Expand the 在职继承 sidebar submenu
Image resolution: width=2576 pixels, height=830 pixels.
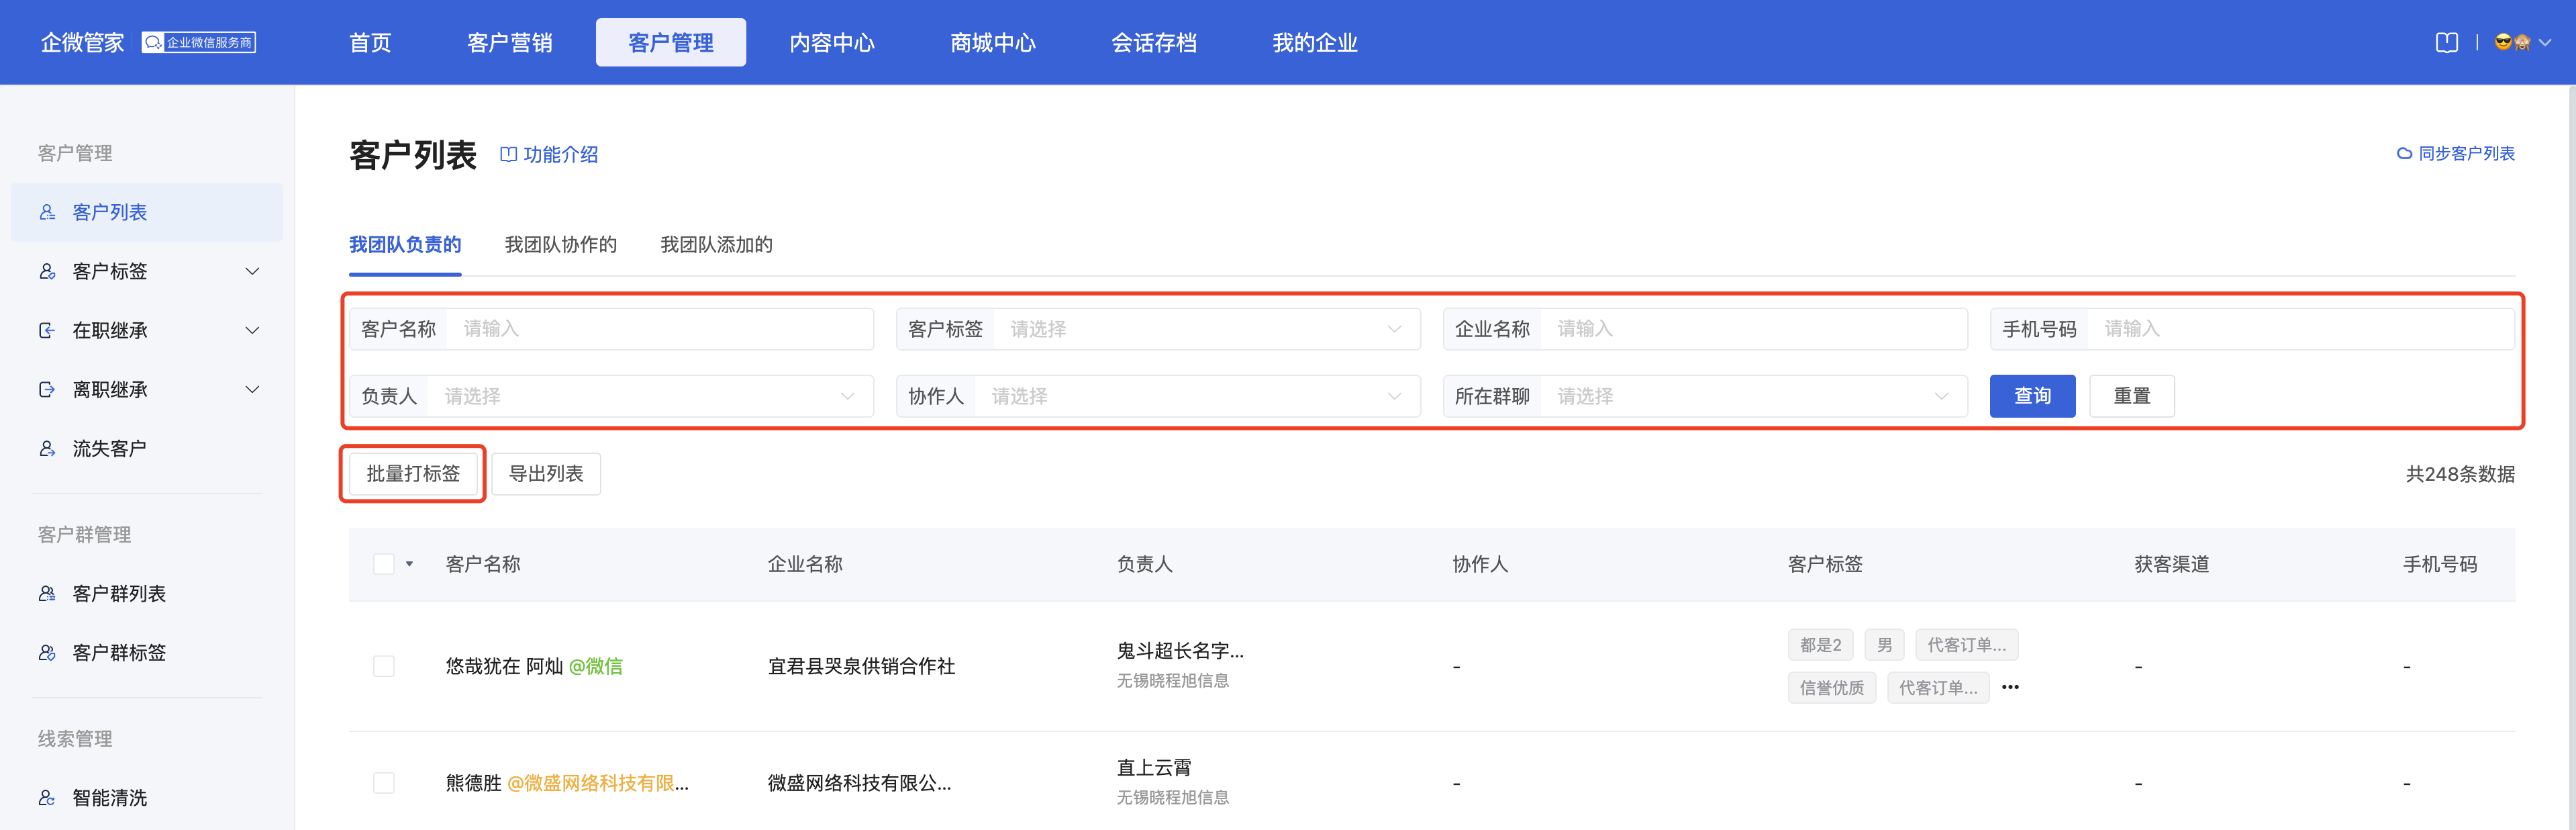point(252,330)
